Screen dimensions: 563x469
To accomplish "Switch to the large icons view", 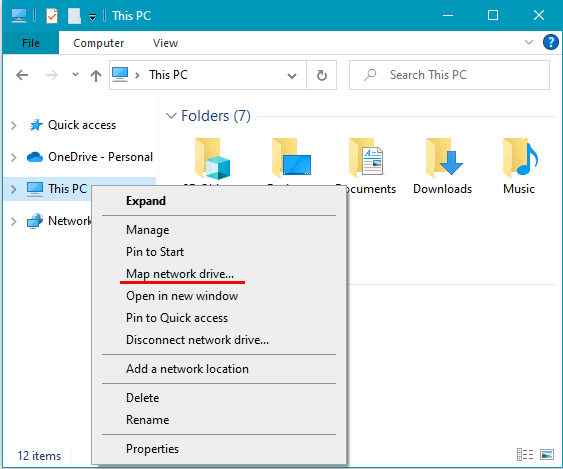I will click(x=547, y=455).
